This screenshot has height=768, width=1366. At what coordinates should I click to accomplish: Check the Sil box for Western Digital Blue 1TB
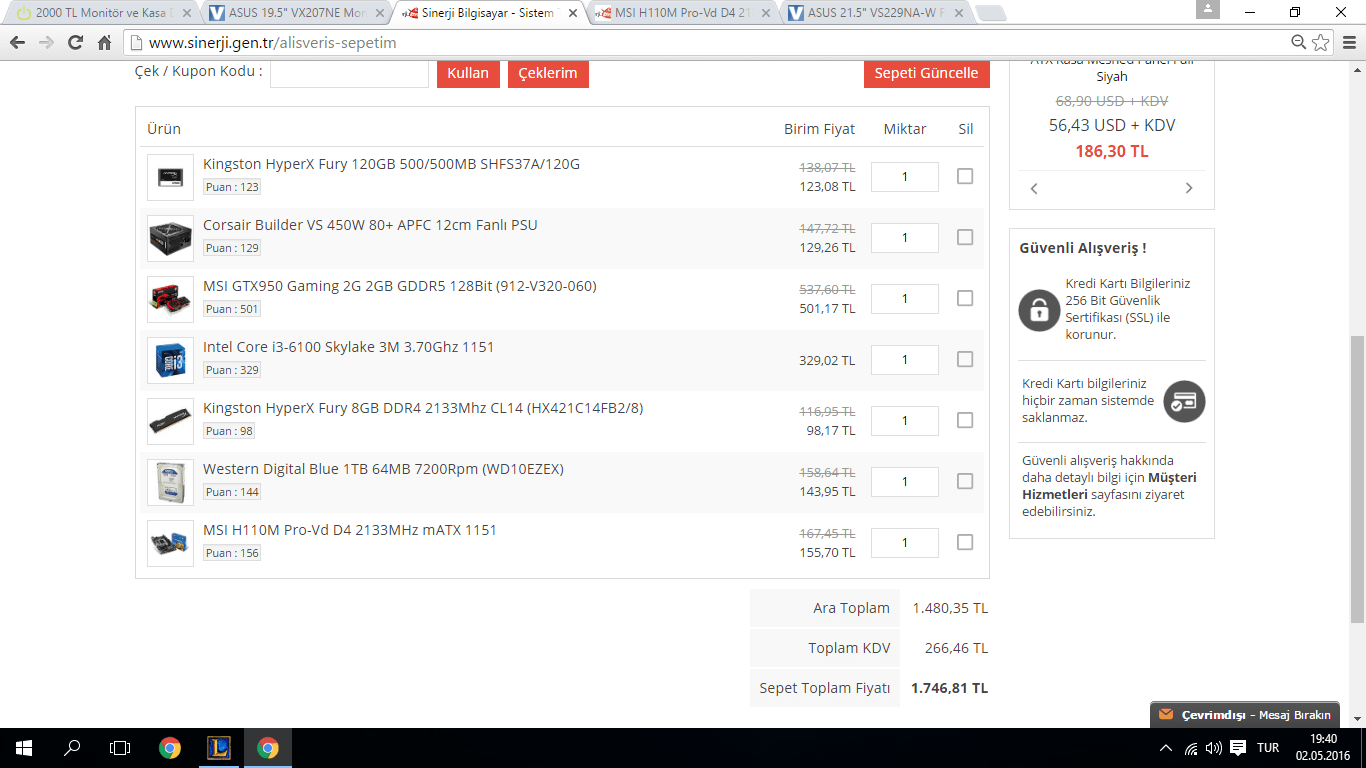965,481
